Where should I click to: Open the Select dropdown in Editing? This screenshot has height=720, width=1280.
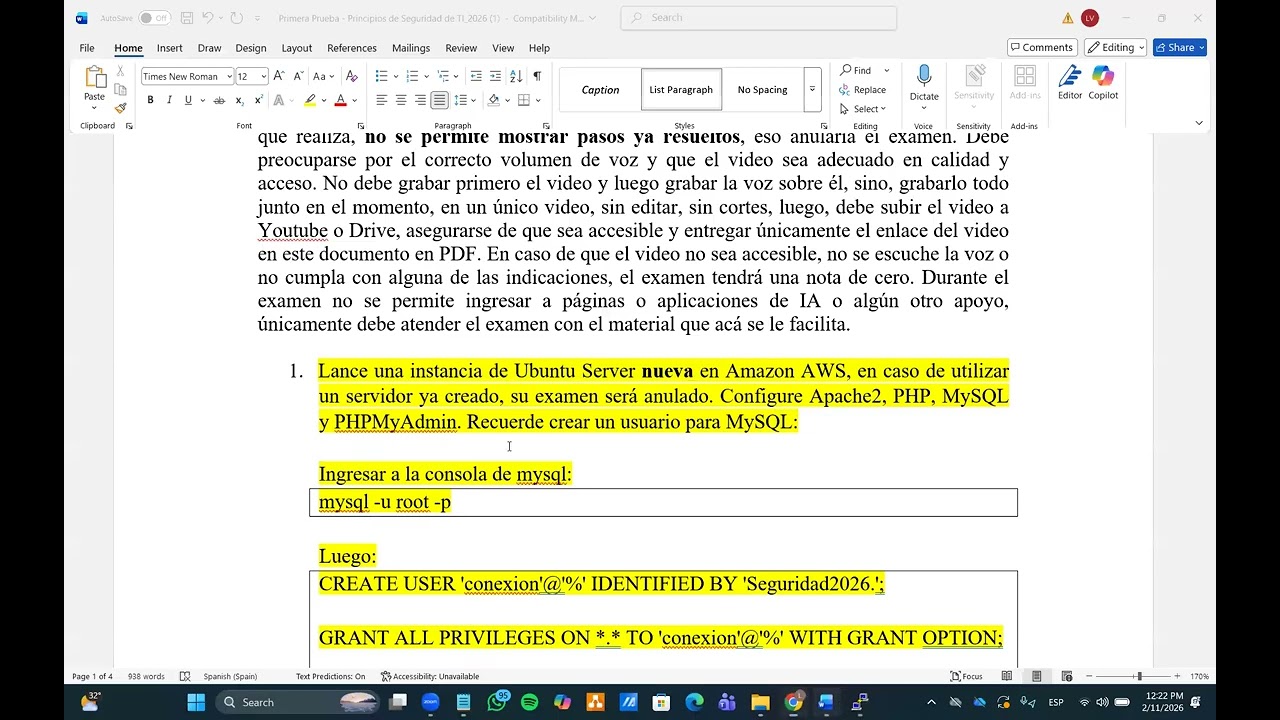click(x=863, y=109)
